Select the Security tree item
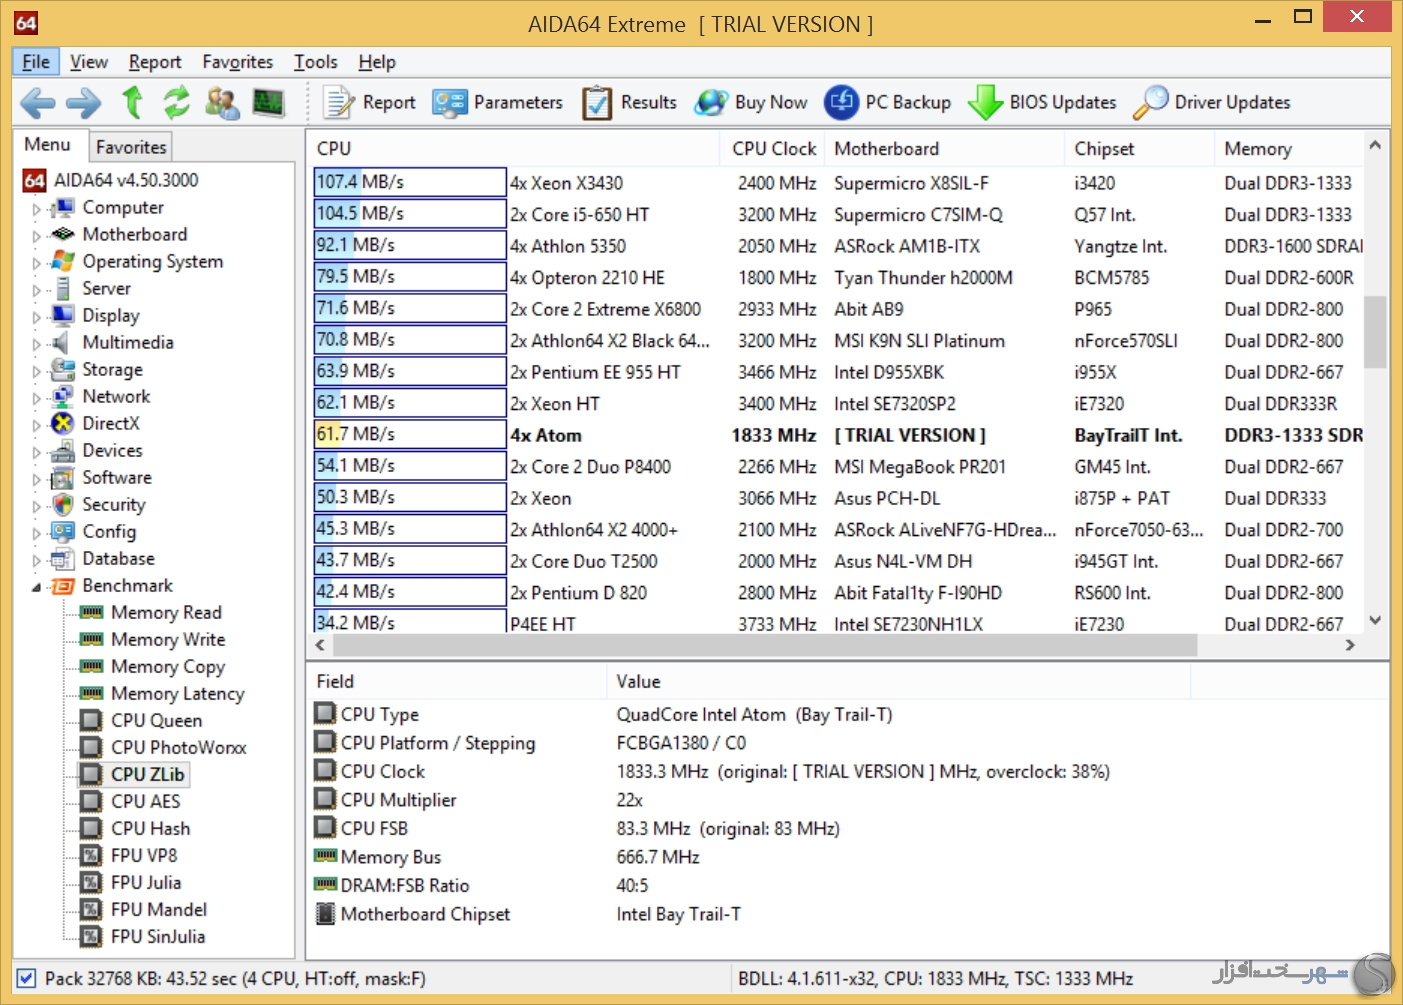 point(114,504)
